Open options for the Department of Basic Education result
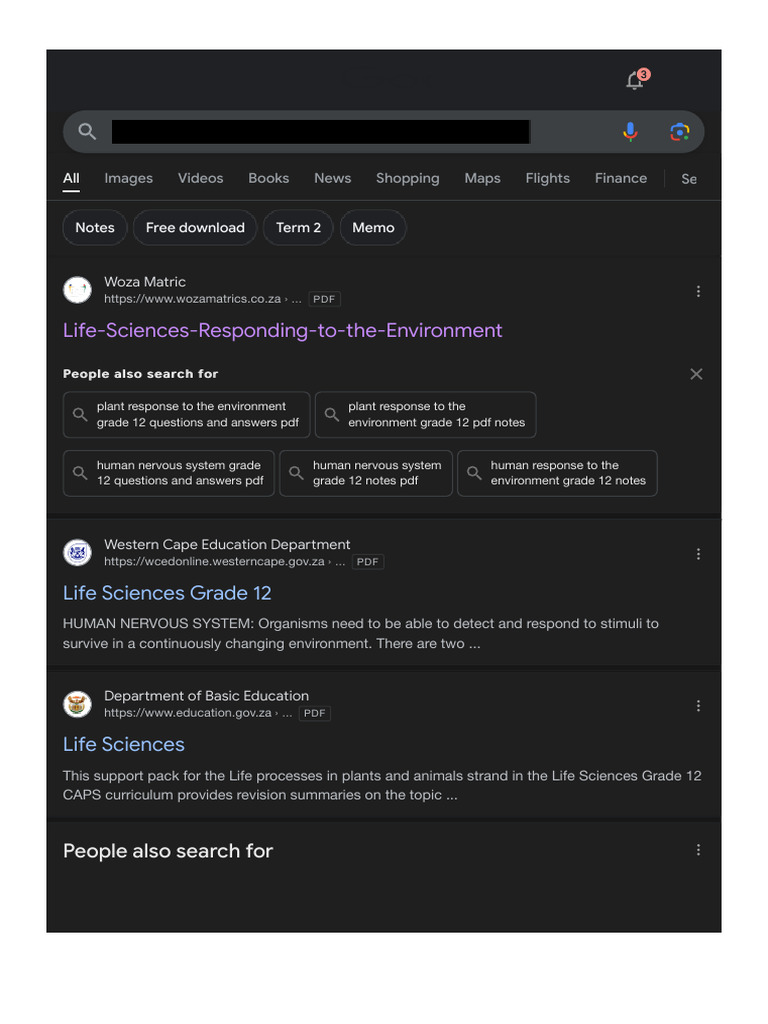The image size is (768, 1024). coord(698,705)
